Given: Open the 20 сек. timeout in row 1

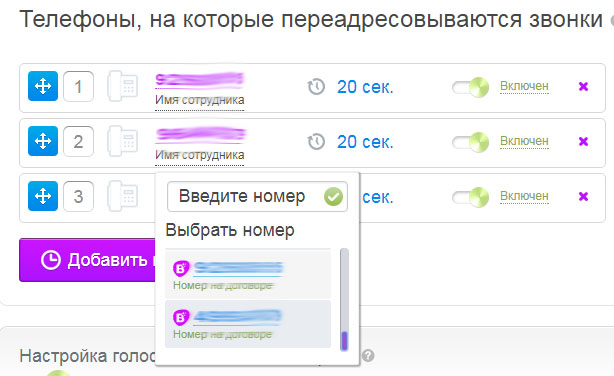Looking at the screenshot, I should 365,87.
